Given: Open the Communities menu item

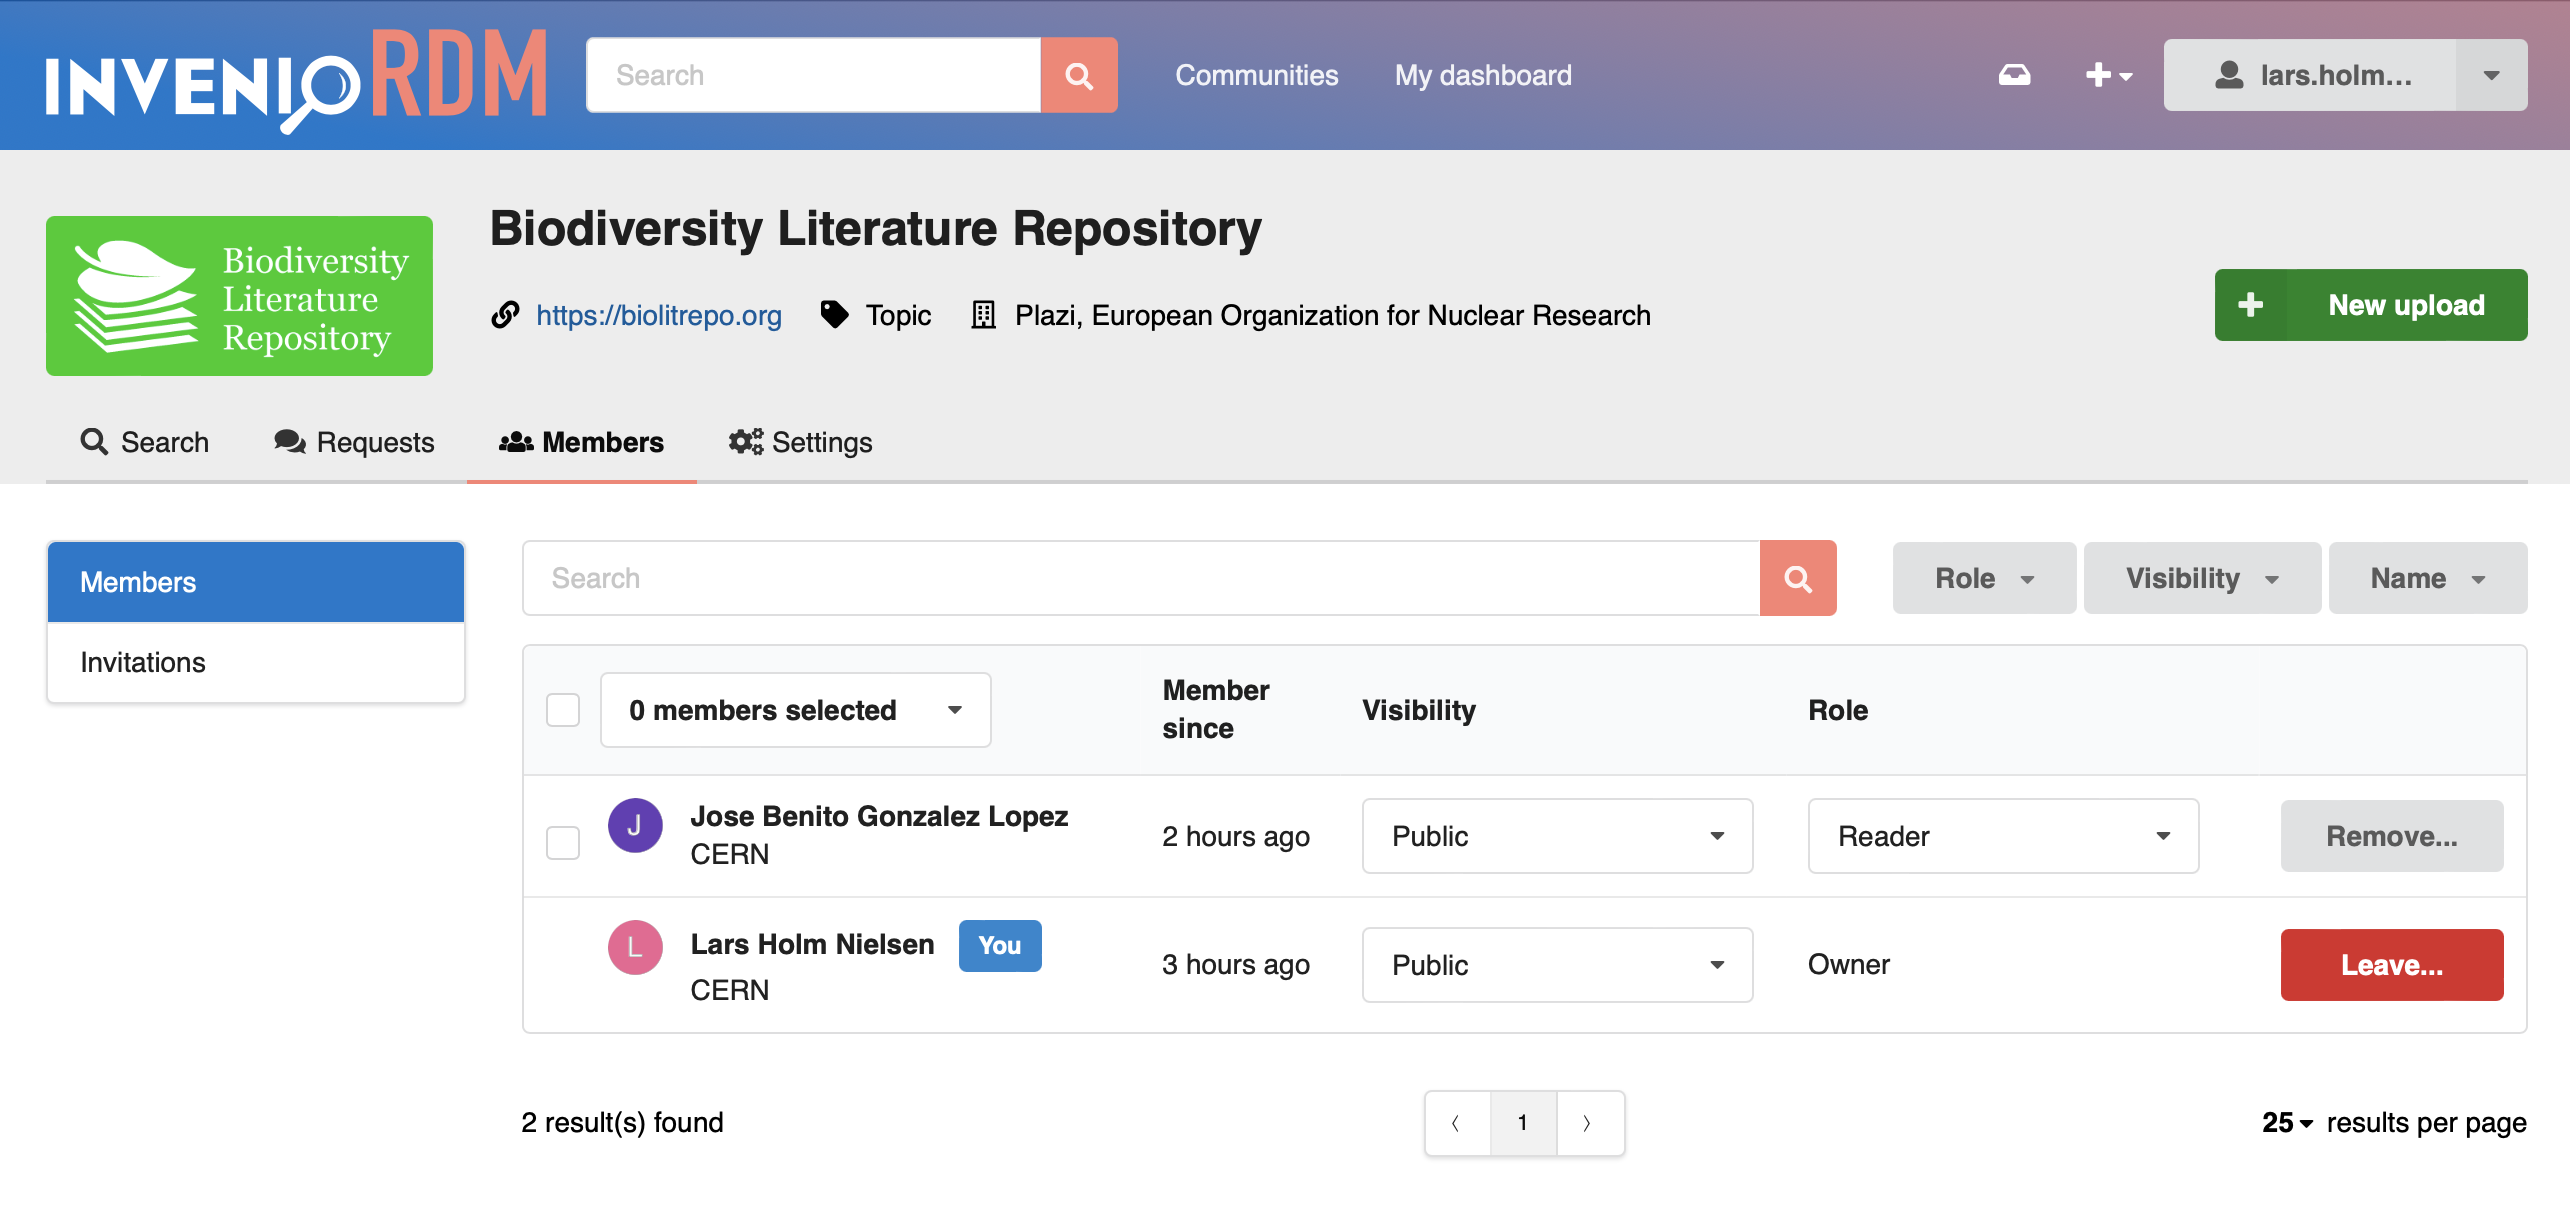Looking at the screenshot, I should click(x=1256, y=75).
